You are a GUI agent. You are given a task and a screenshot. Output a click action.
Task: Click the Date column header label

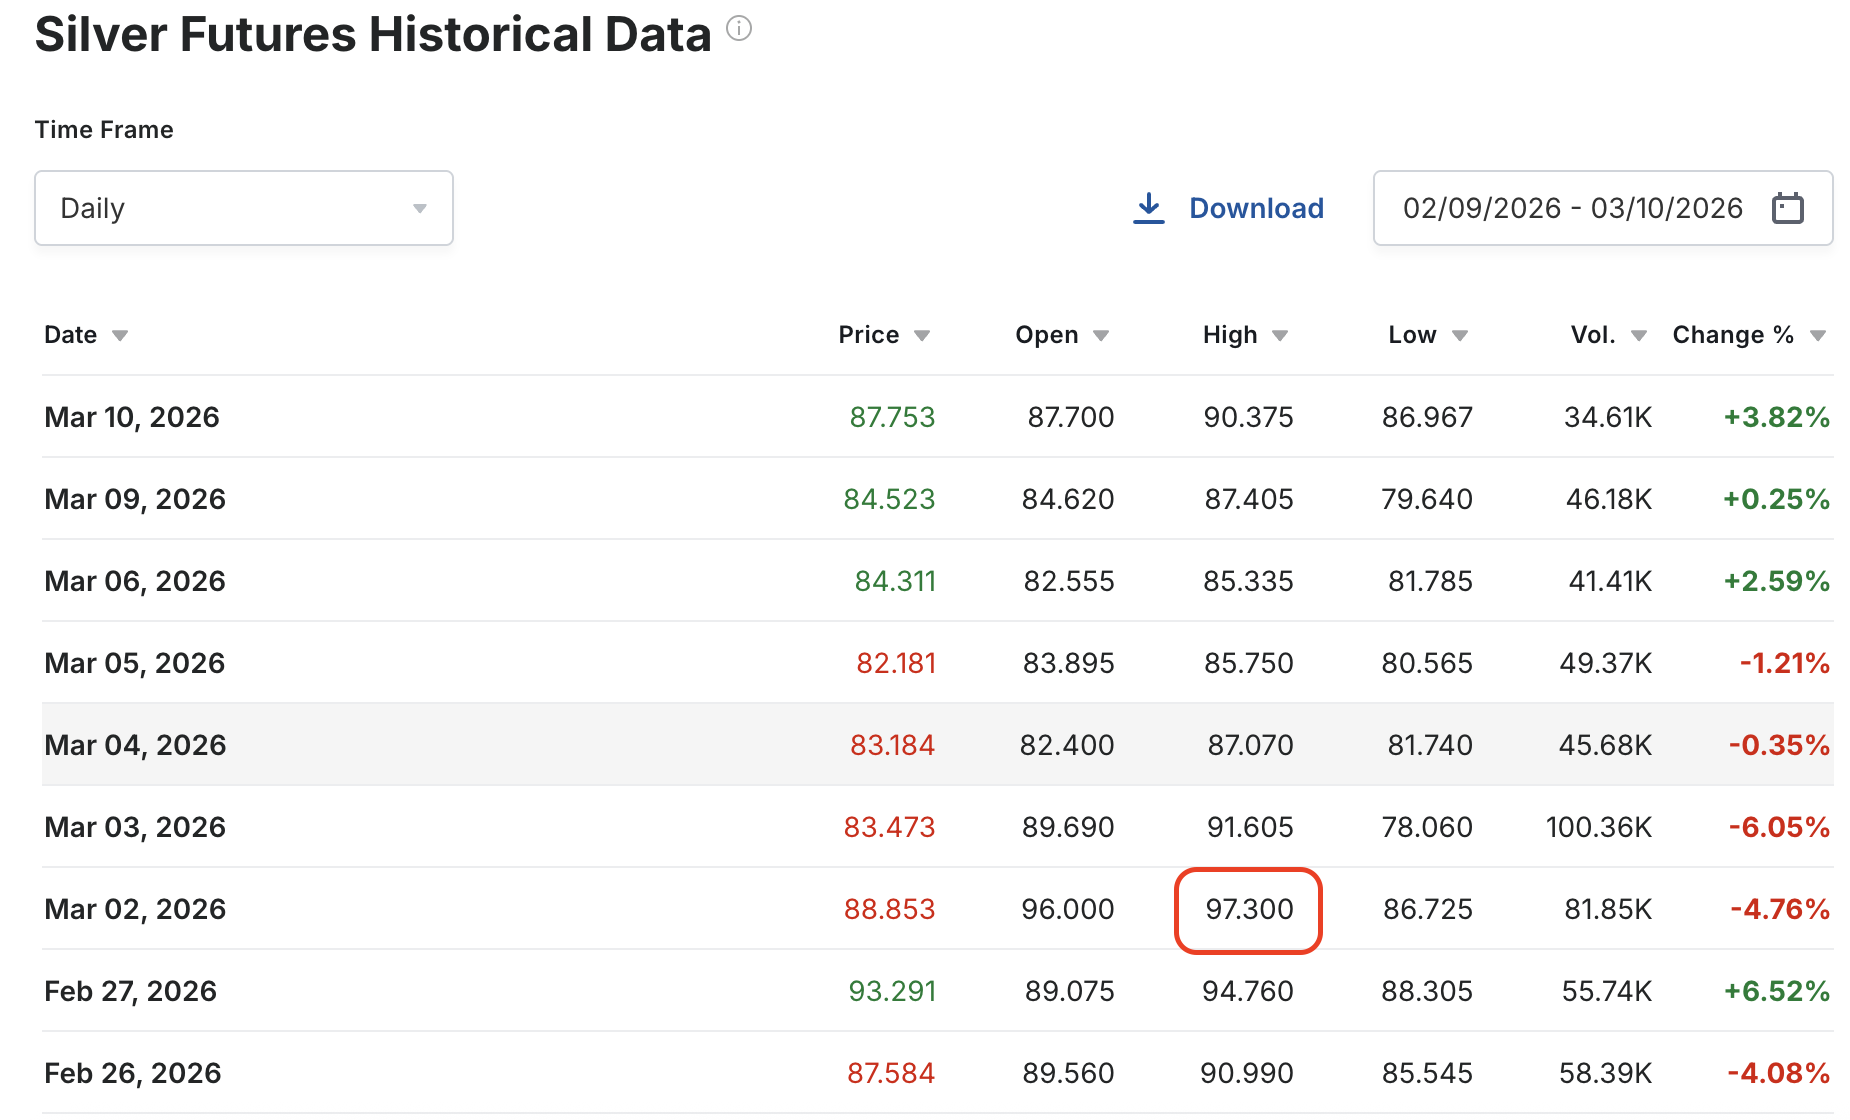(71, 335)
